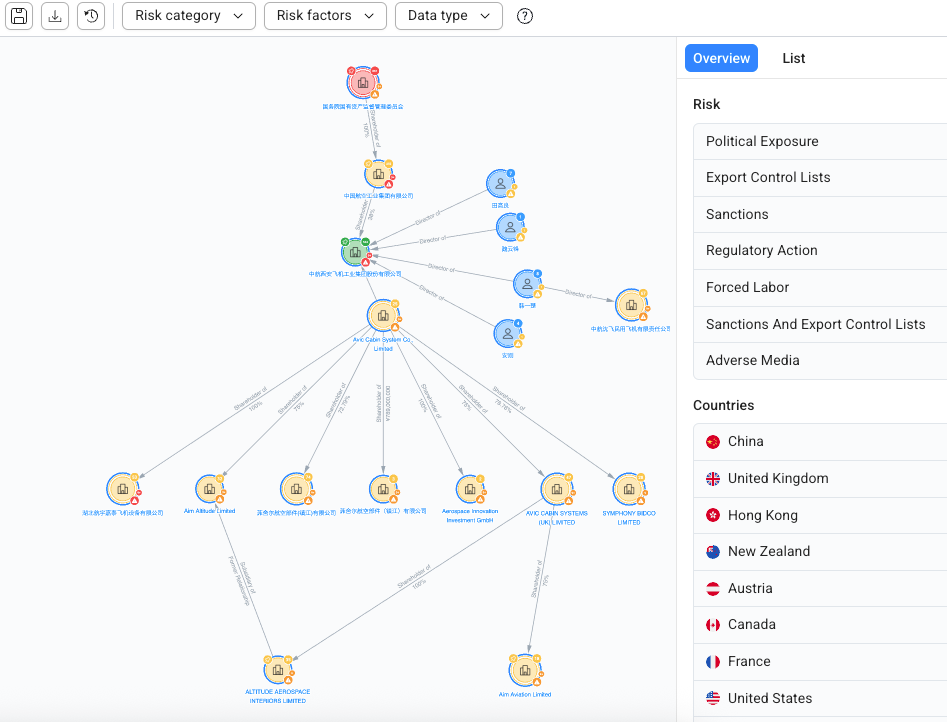Click the red top-level company node
The width and height of the screenshot is (947, 722).
pos(363,83)
